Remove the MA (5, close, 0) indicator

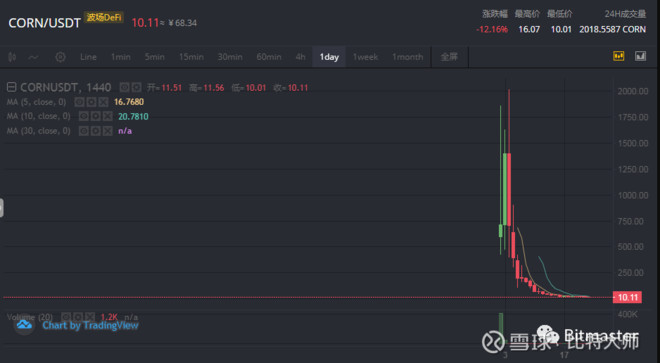[x=104, y=102]
